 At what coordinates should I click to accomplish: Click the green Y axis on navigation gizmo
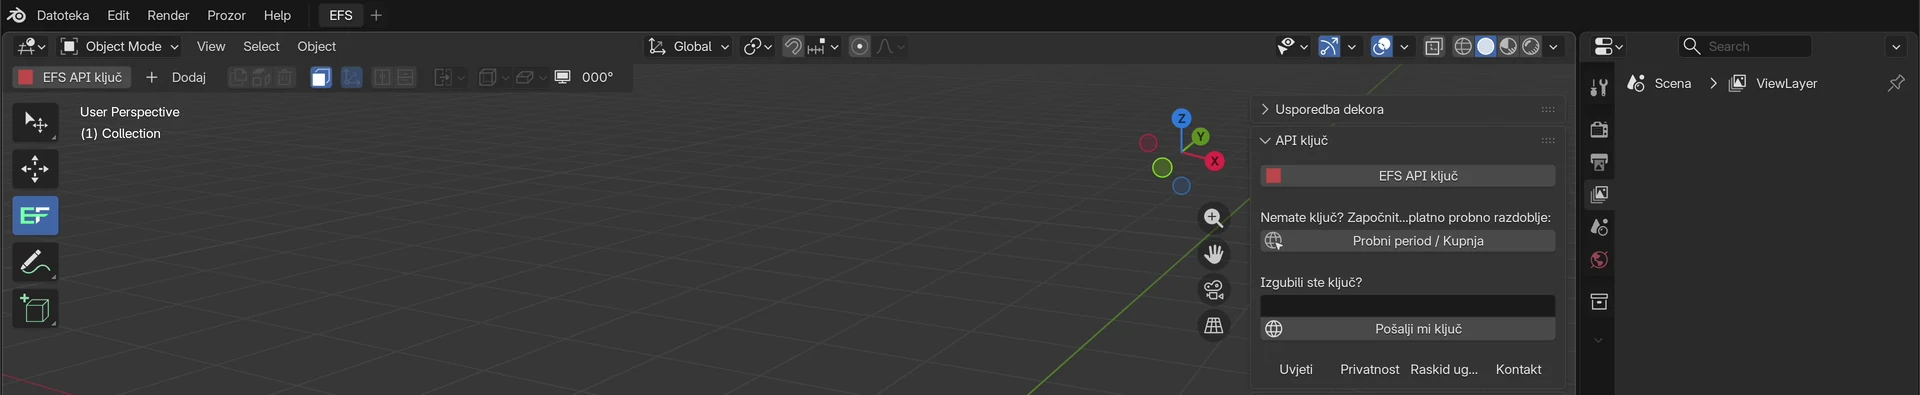[x=1200, y=136]
